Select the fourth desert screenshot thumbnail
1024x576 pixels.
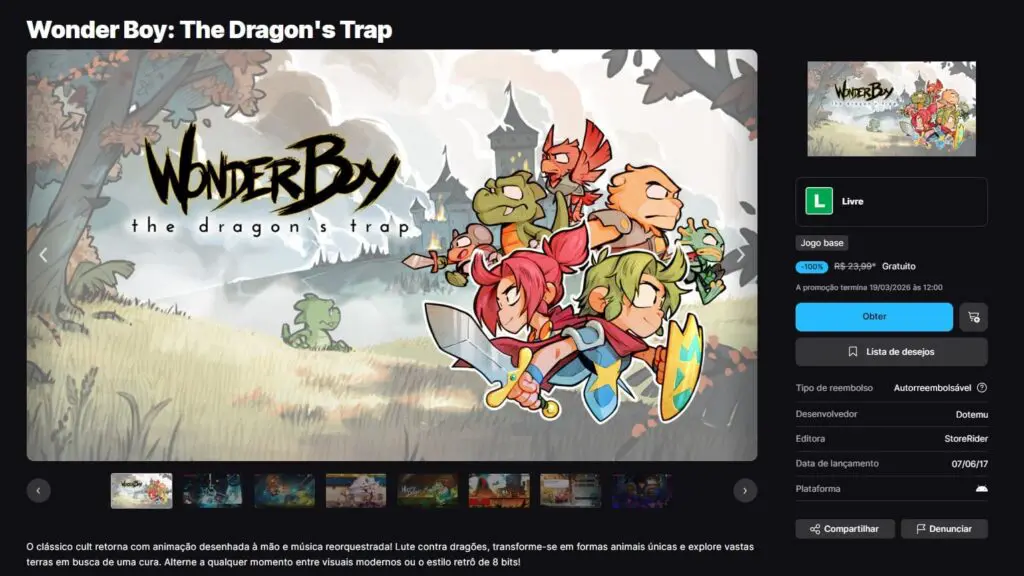click(x=356, y=491)
